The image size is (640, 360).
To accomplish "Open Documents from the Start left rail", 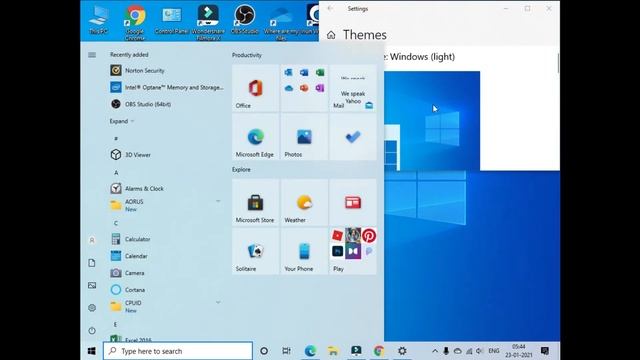I will coord(92,263).
